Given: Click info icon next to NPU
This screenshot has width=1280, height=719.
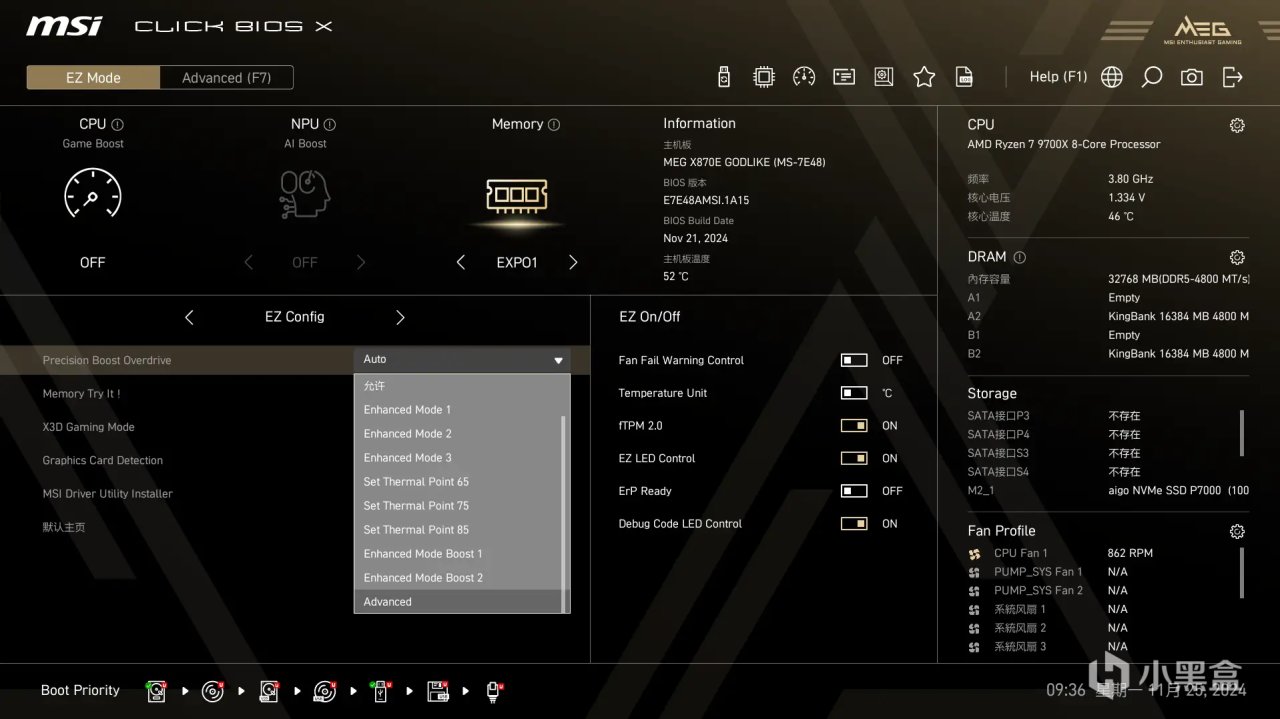Looking at the screenshot, I should point(330,125).
